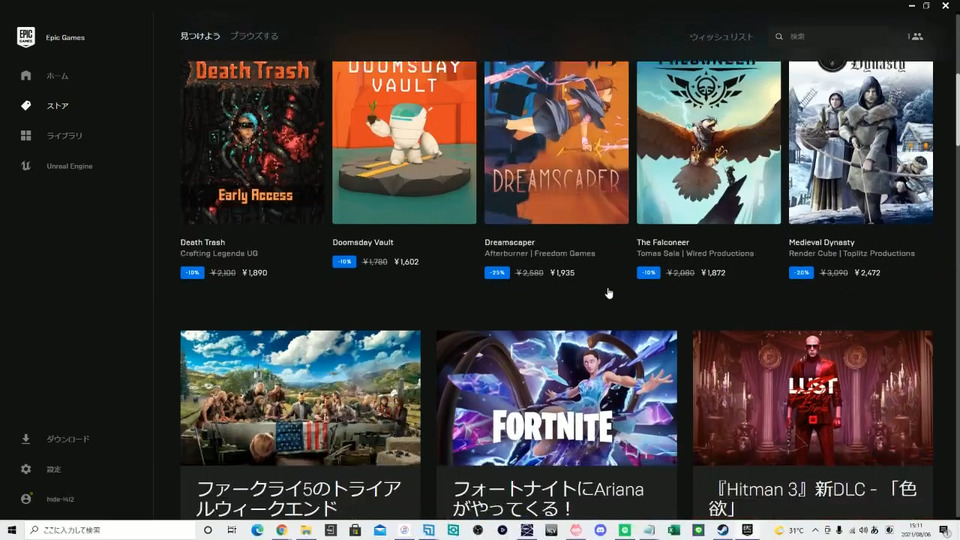
Task: Click the -25% discount badge on Dreamscaper
Action: (x=497, y=272)
